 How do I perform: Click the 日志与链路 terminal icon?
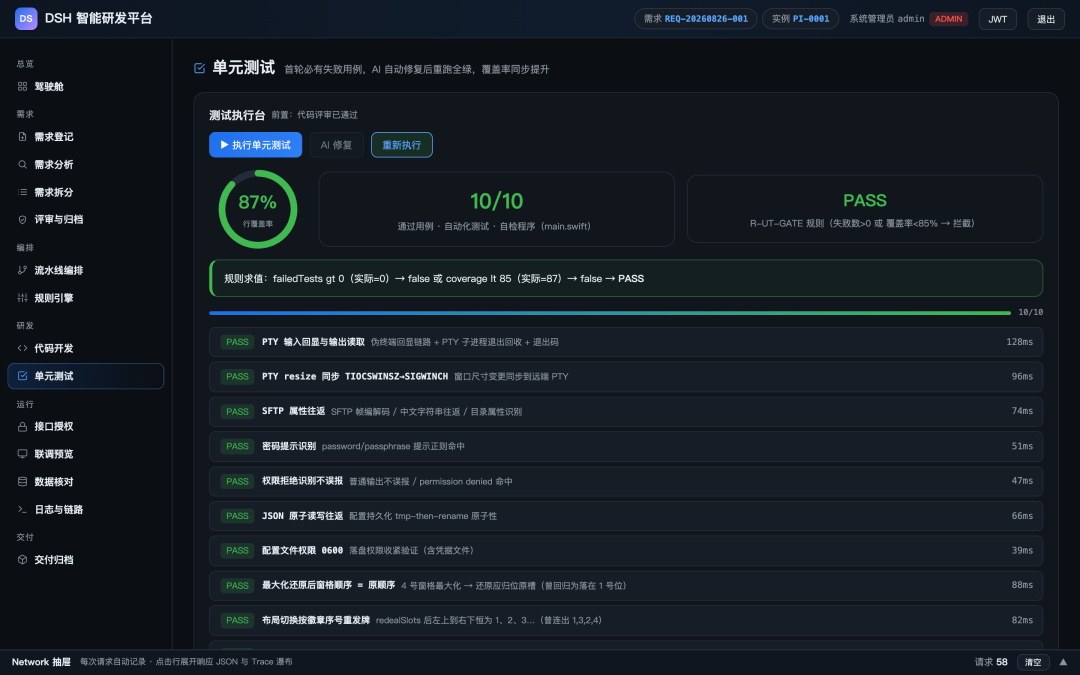point(22,509)
